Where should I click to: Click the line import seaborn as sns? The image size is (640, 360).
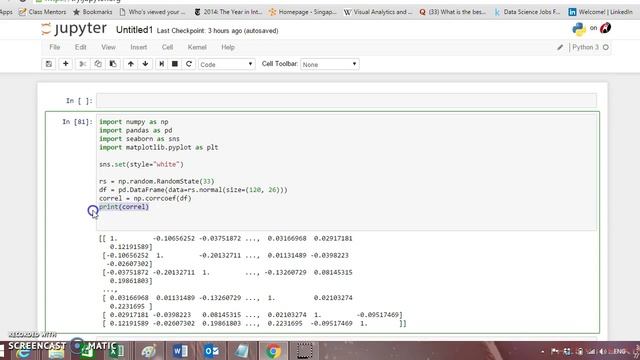click(x=139, y=139)
